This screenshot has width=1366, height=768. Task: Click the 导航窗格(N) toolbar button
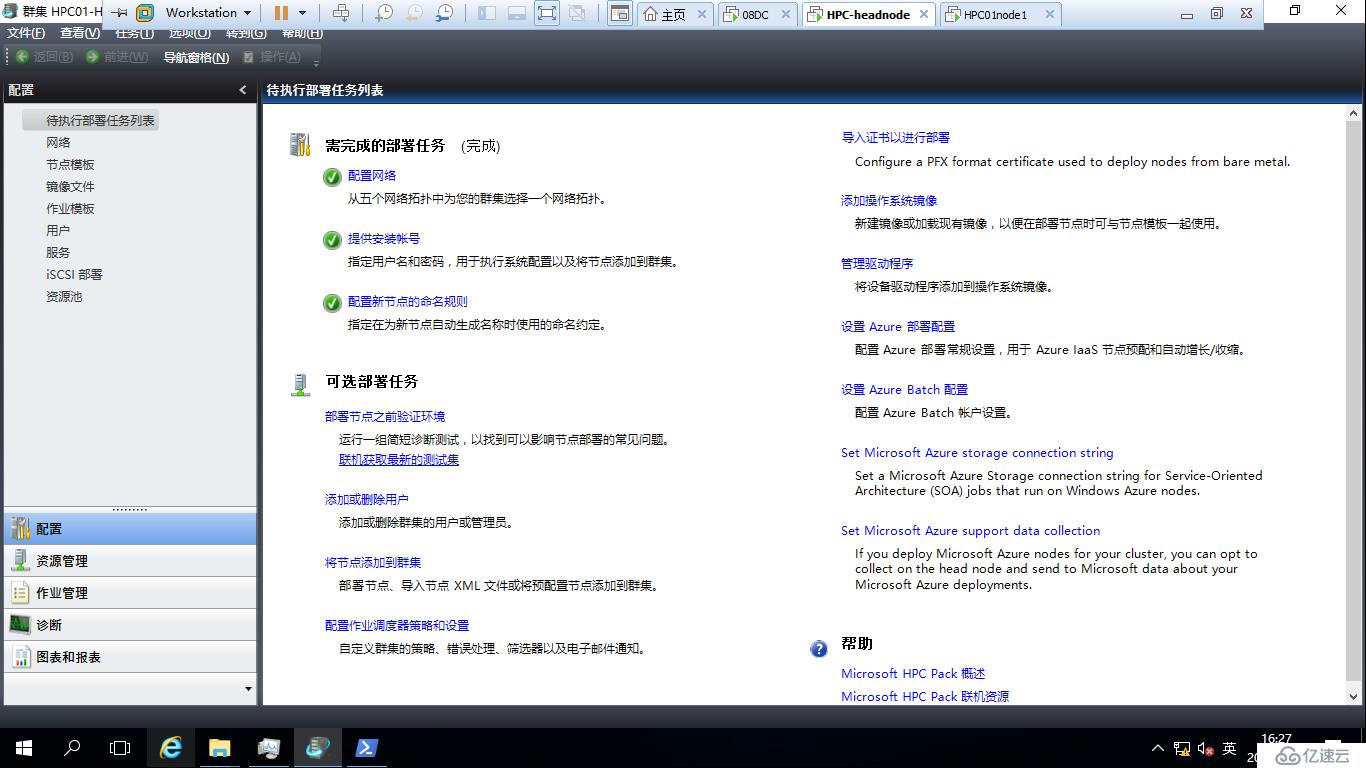point(196,57)
